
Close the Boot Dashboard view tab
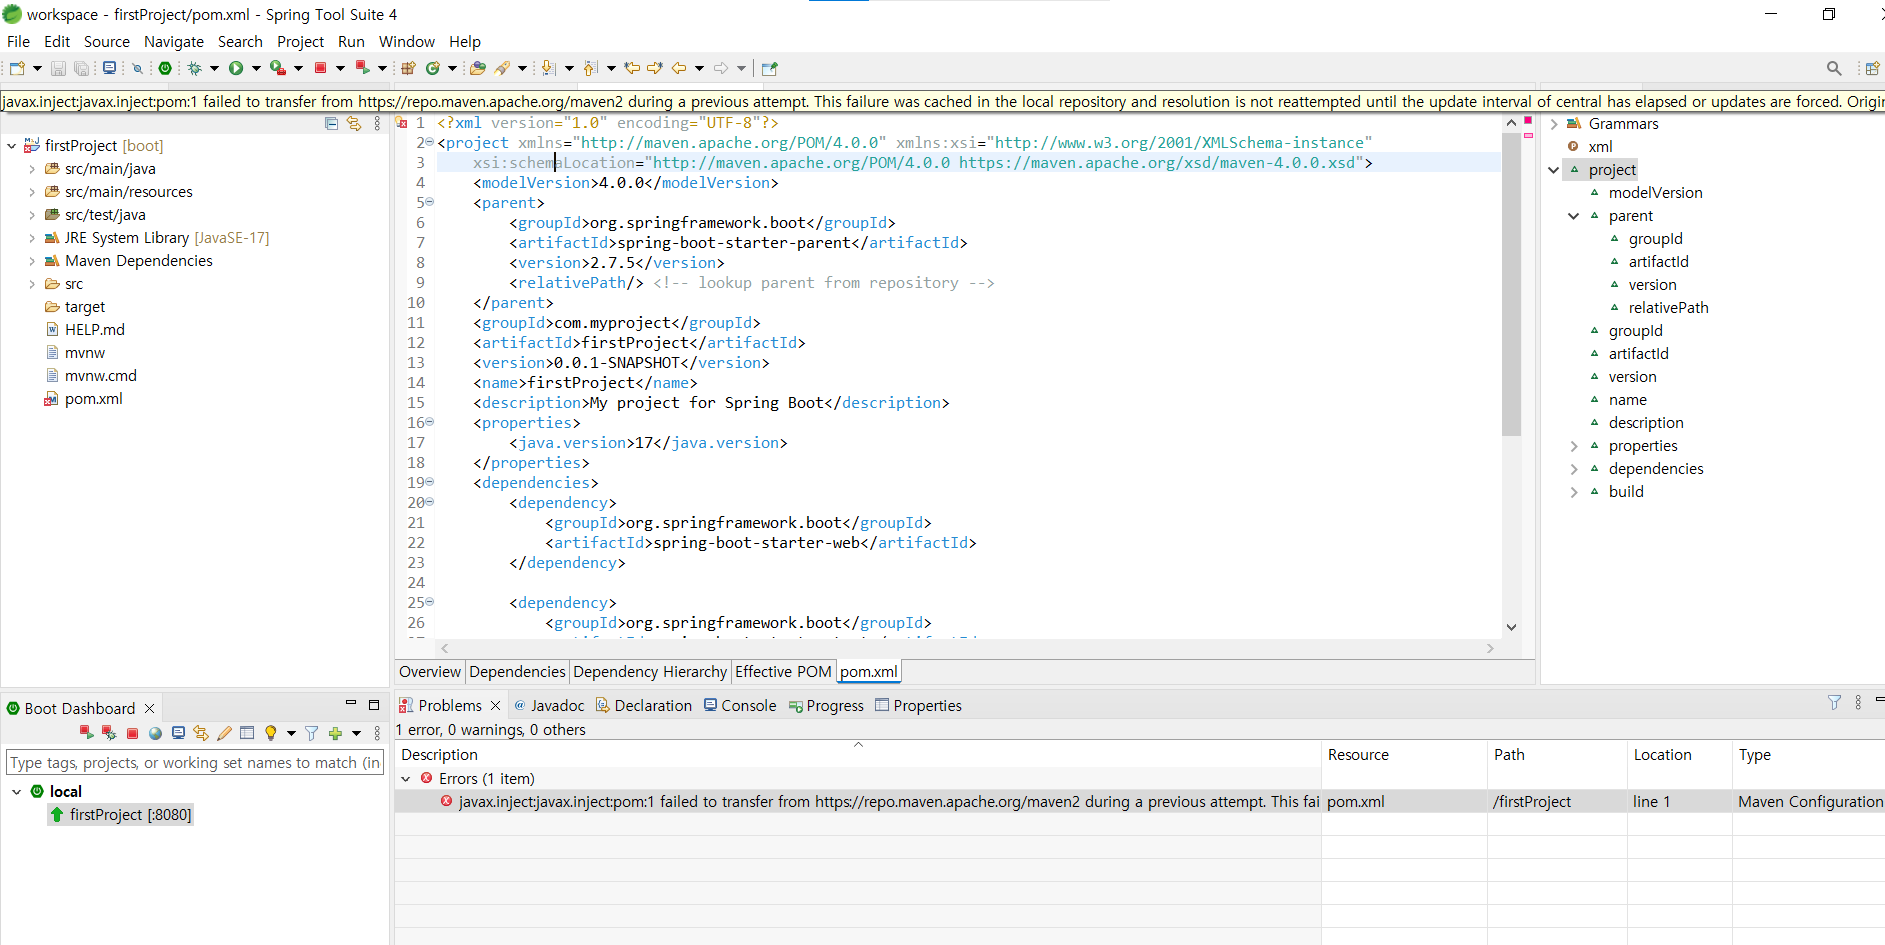(150, 709)
